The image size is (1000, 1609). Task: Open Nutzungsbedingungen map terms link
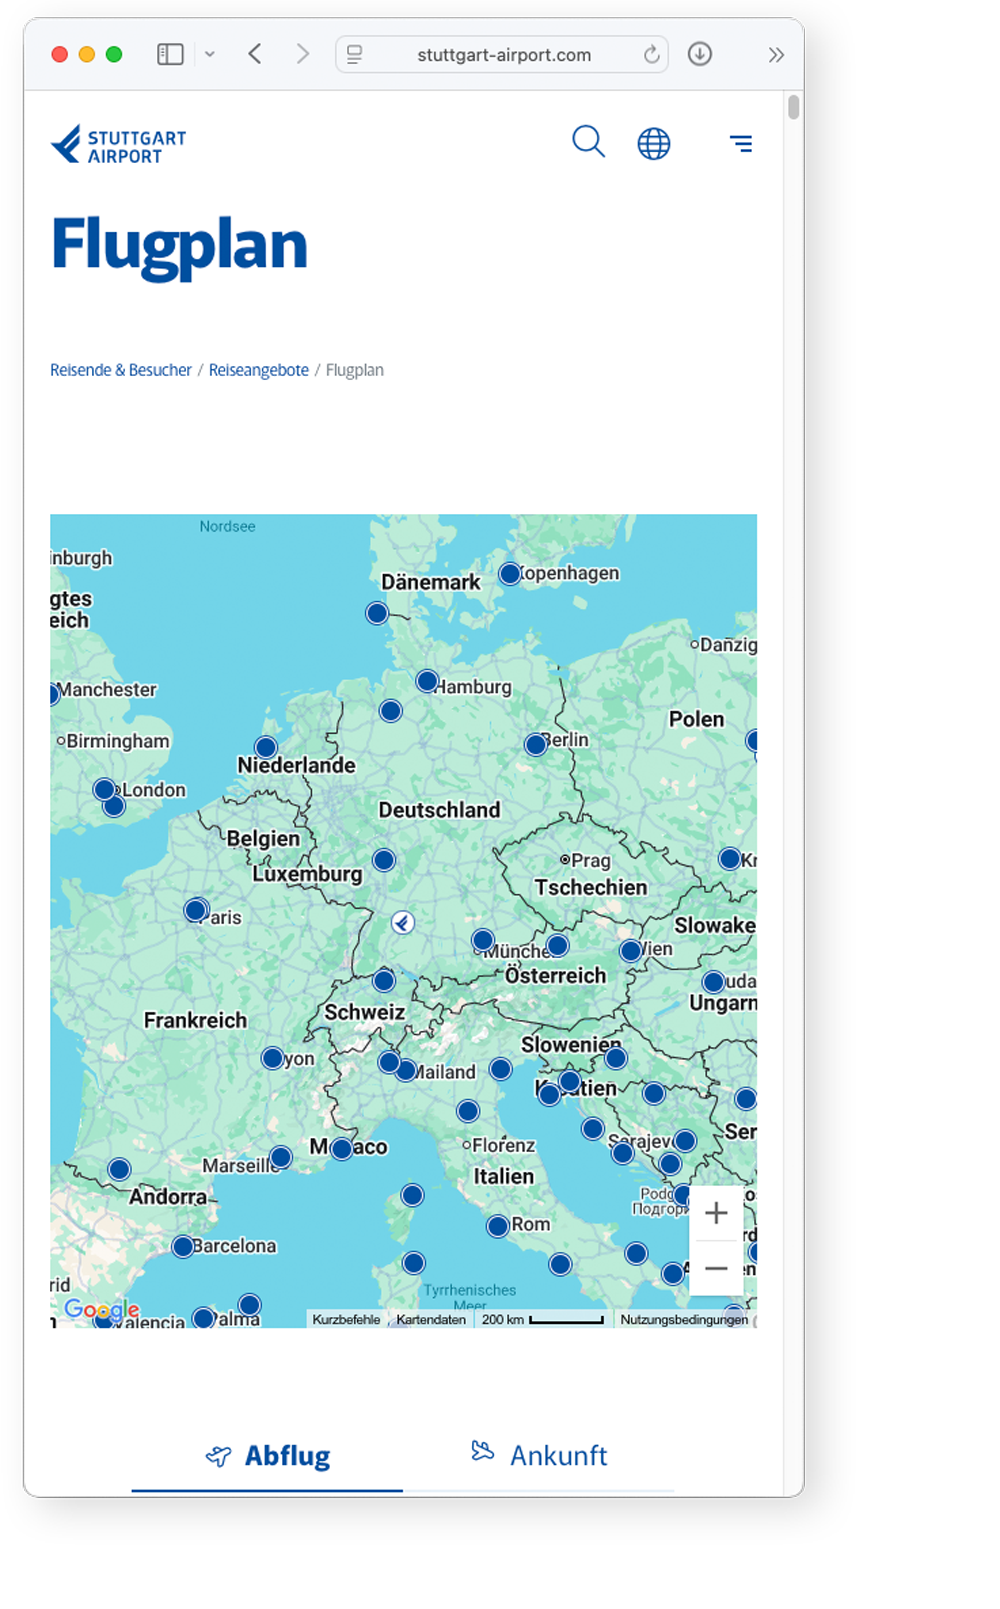684,1320
